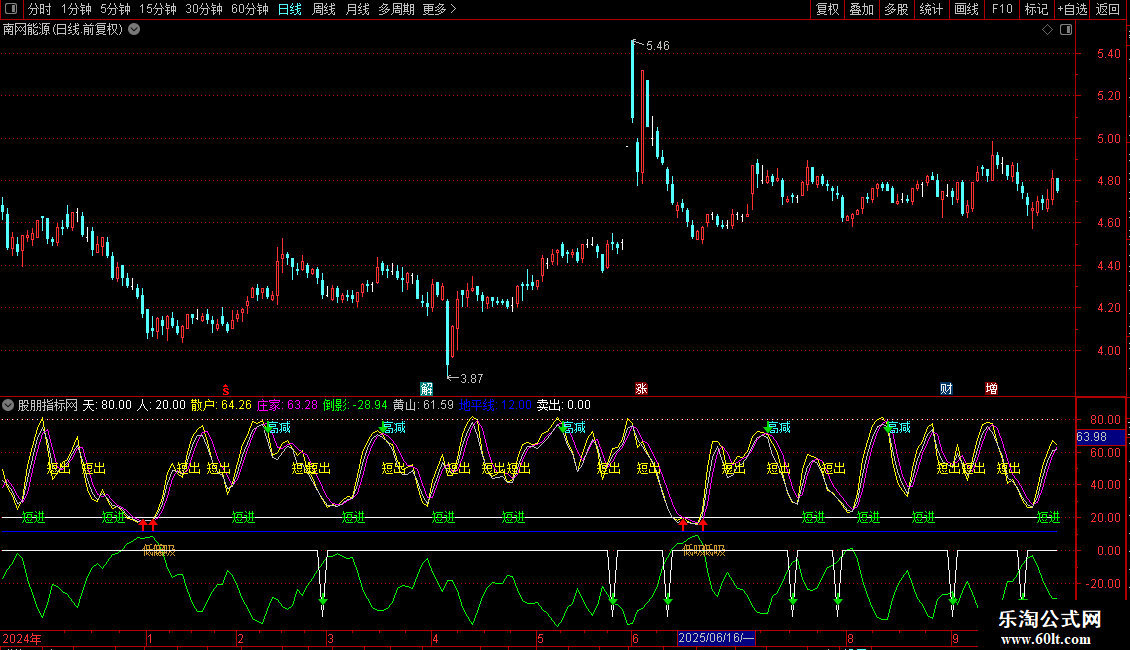Click the 63.98 indicator value tag

click(1091, 437)
